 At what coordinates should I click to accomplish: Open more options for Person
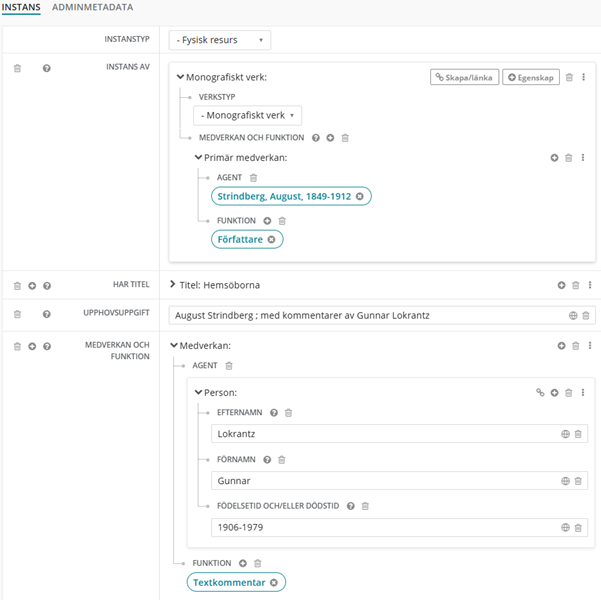[x=583, y=392]
